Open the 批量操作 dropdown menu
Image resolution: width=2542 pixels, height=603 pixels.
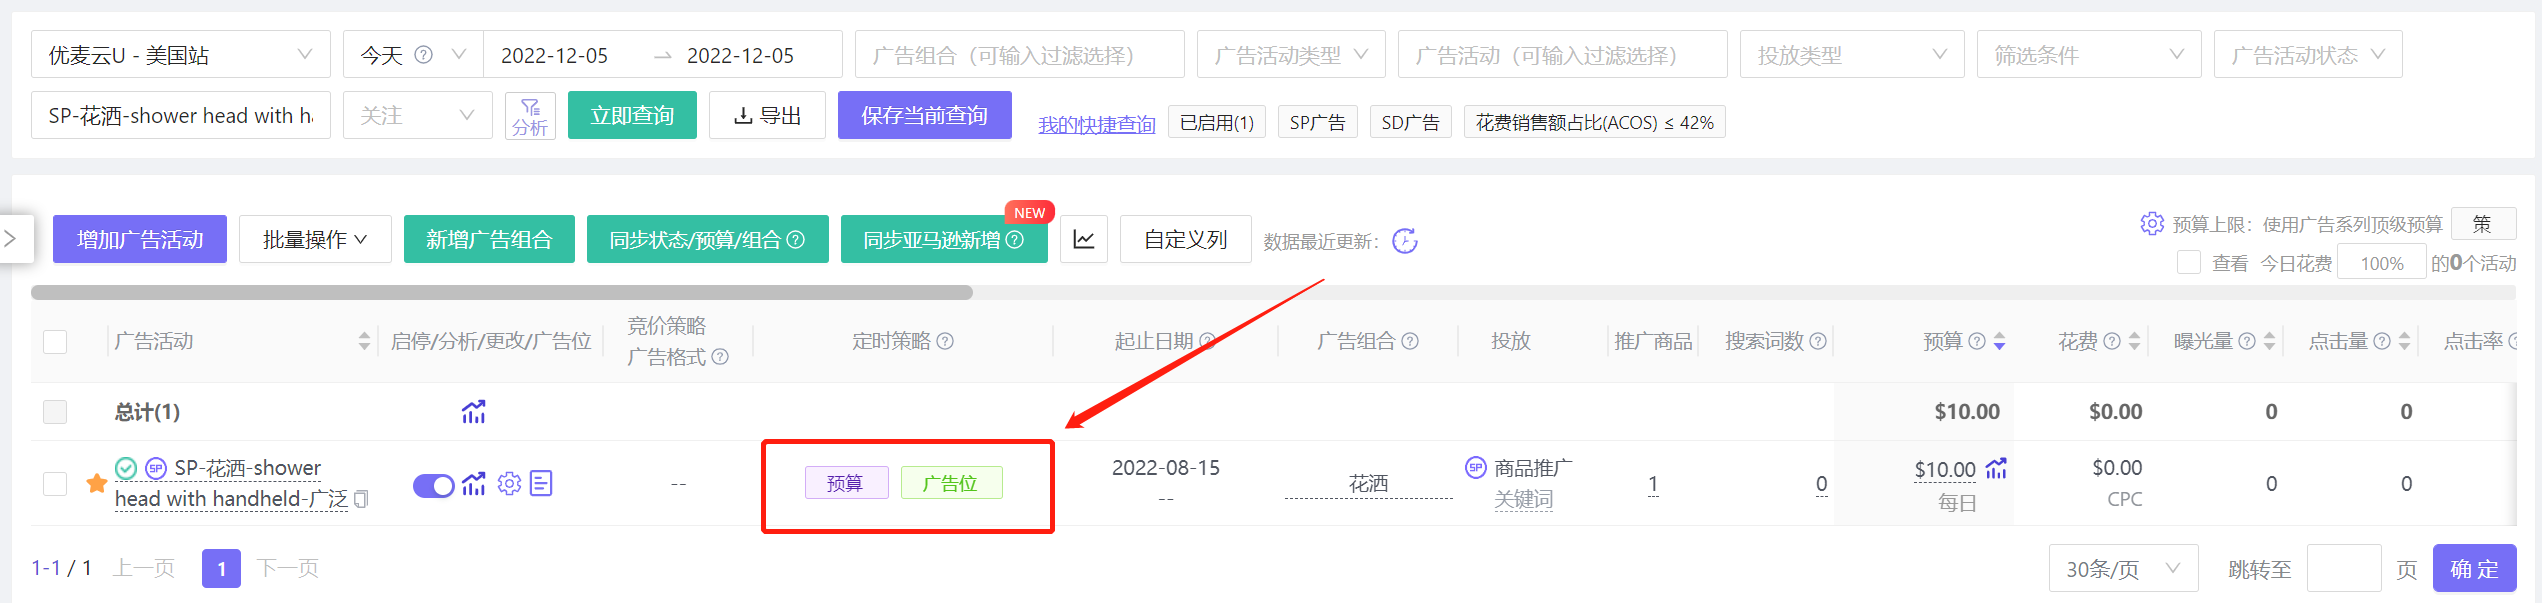pos(314,240)
